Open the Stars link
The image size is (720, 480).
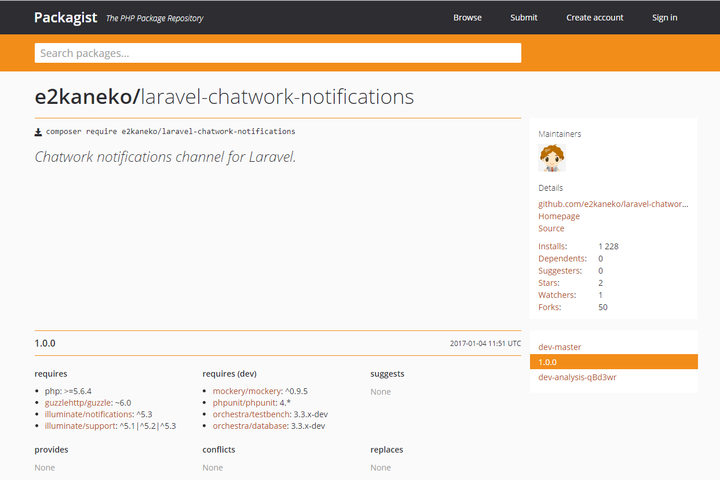coord(549,283)
